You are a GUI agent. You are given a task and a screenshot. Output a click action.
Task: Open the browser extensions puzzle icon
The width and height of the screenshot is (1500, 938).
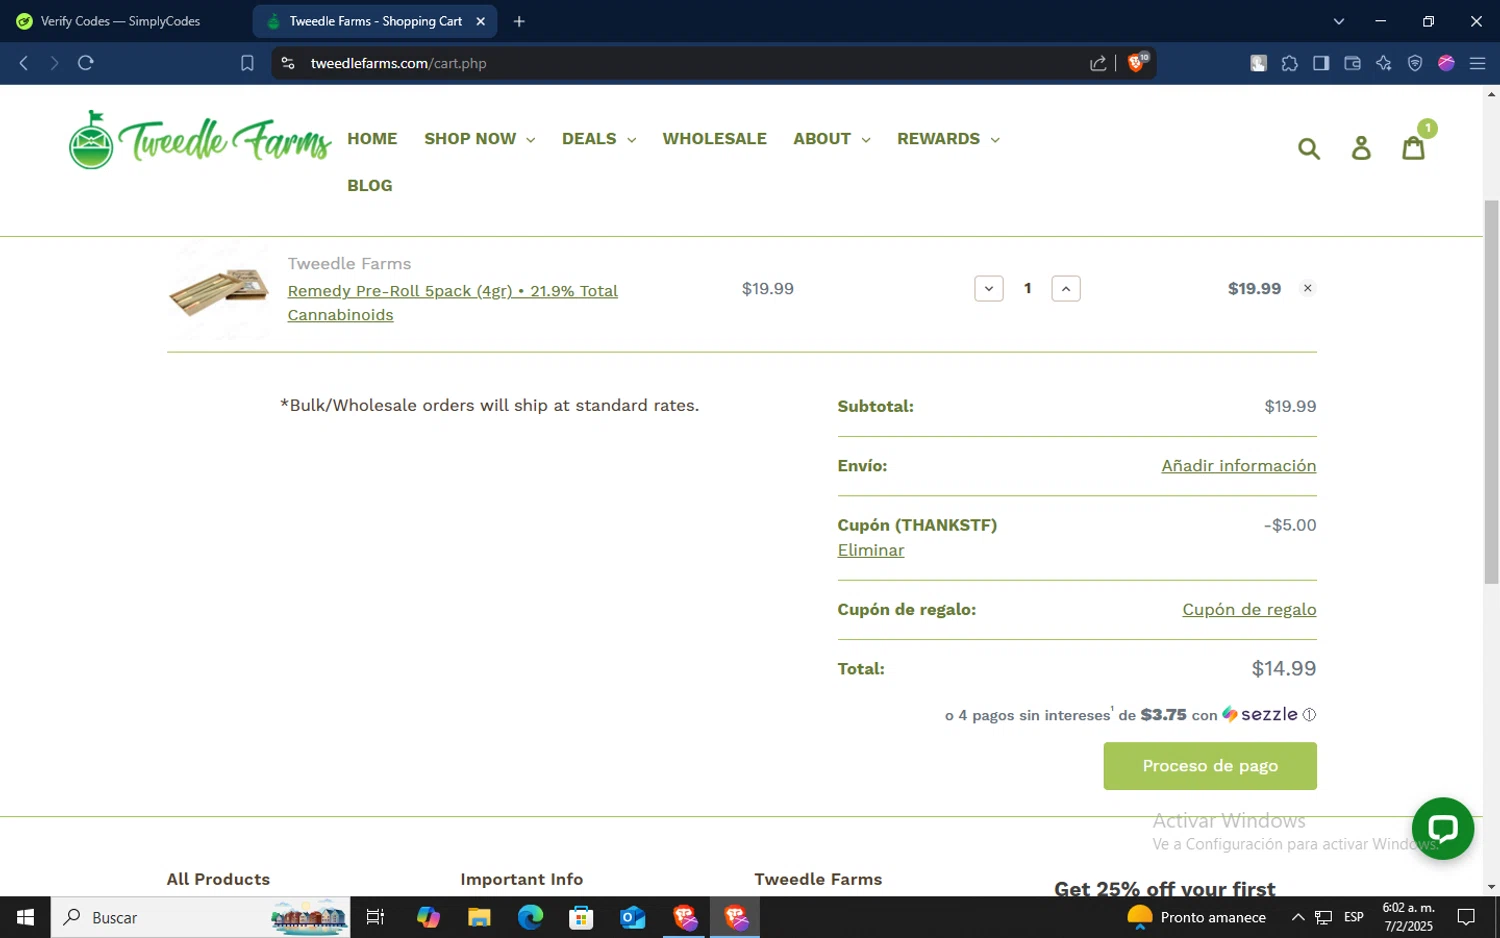click(x=1290, y=63)
